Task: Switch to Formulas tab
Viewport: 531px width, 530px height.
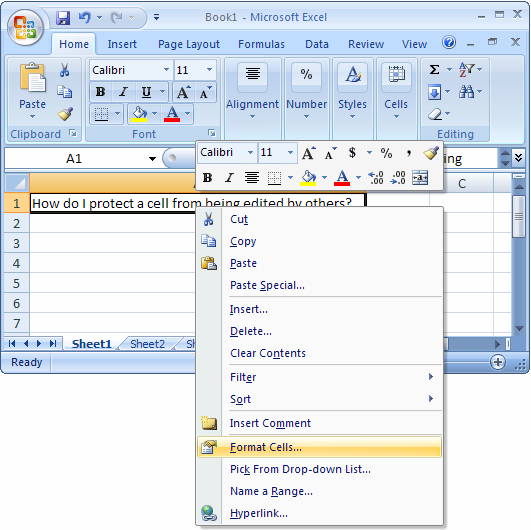Action: (261, 44)
